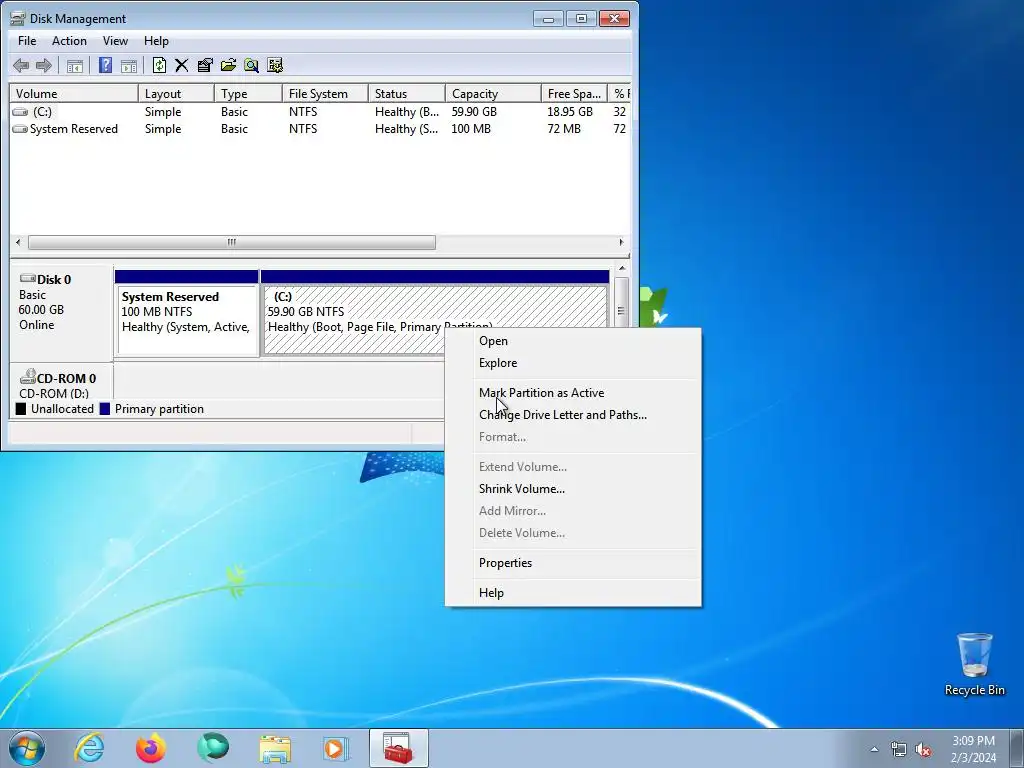Open the View menu

115,40
